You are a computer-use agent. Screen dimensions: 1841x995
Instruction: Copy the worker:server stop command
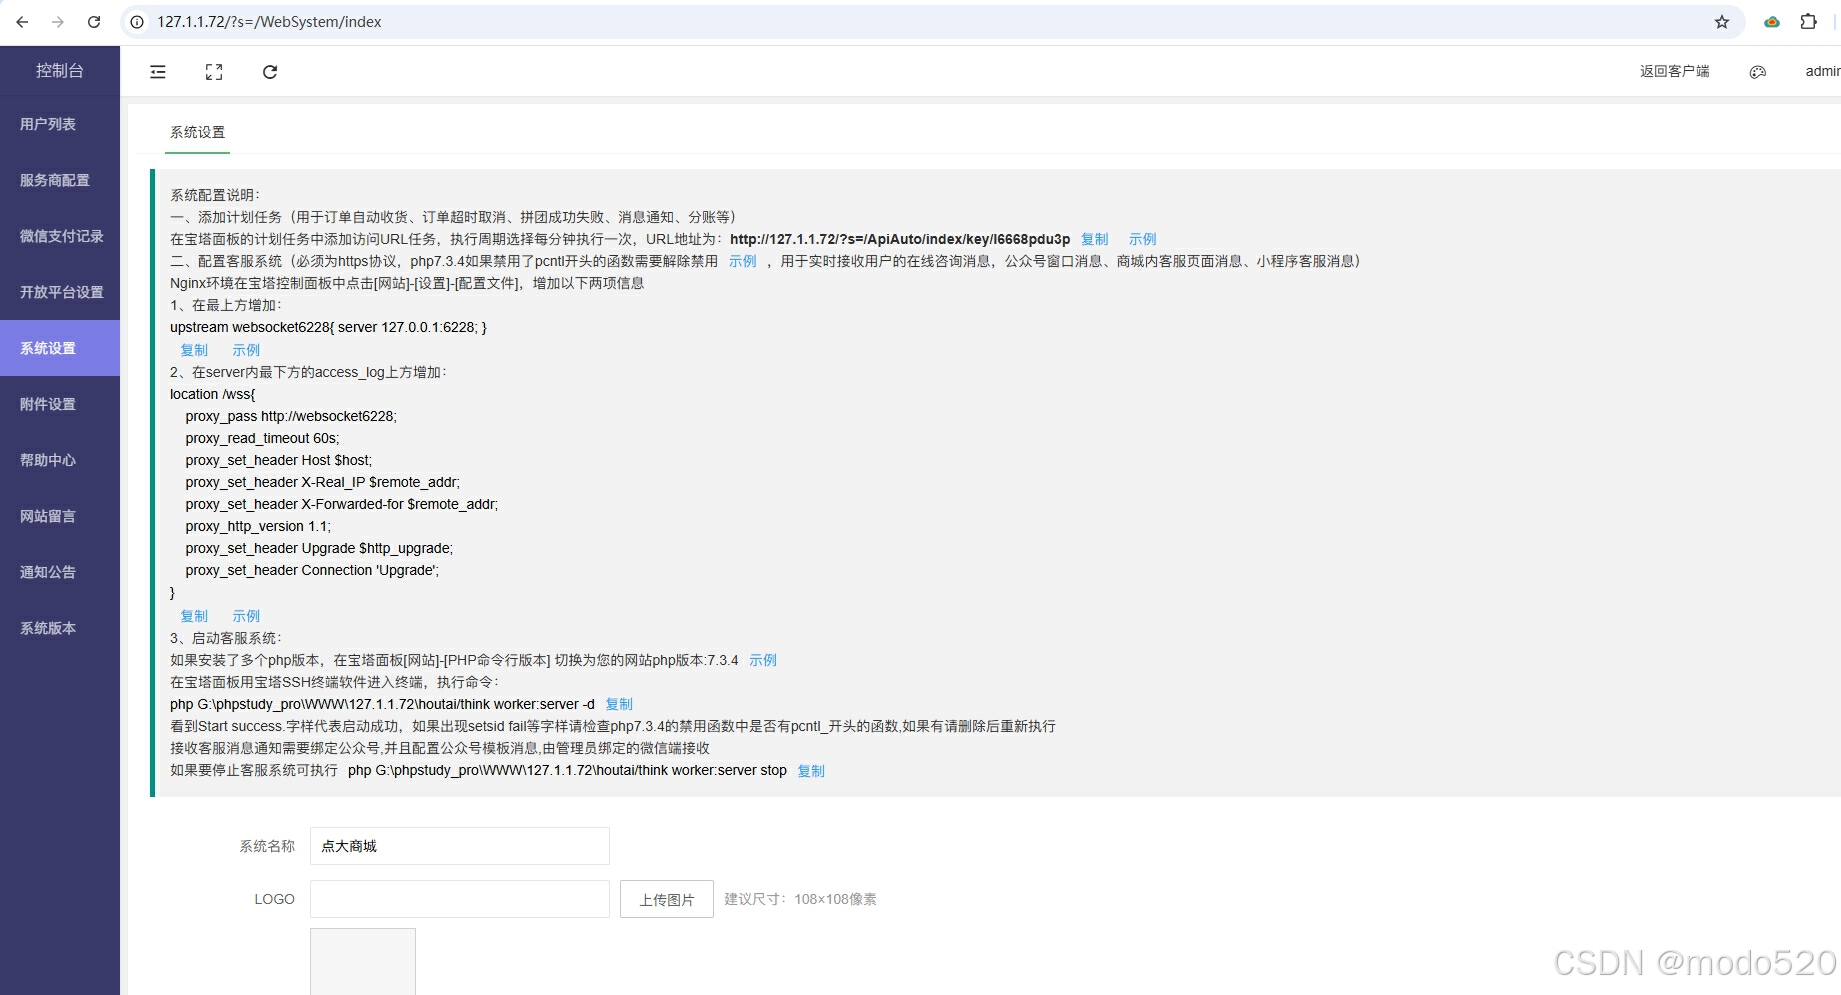811,771
